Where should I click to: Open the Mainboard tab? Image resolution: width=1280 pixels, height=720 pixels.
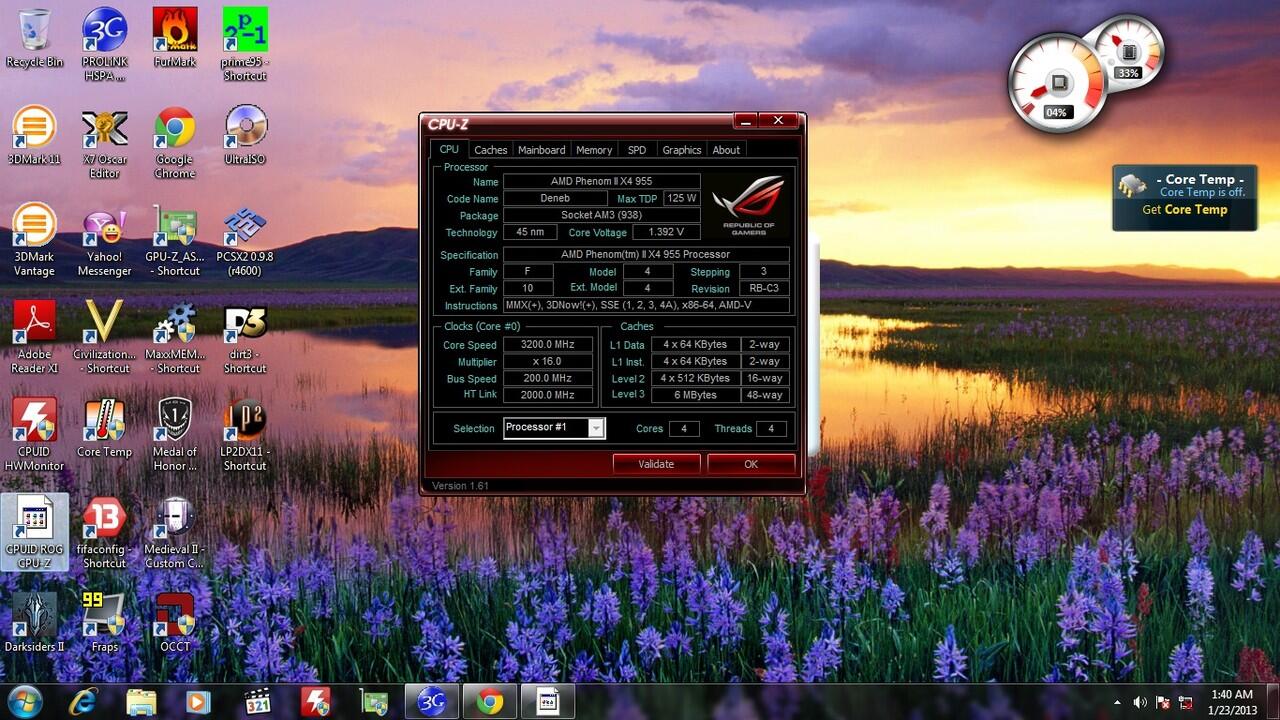(541, 150)
